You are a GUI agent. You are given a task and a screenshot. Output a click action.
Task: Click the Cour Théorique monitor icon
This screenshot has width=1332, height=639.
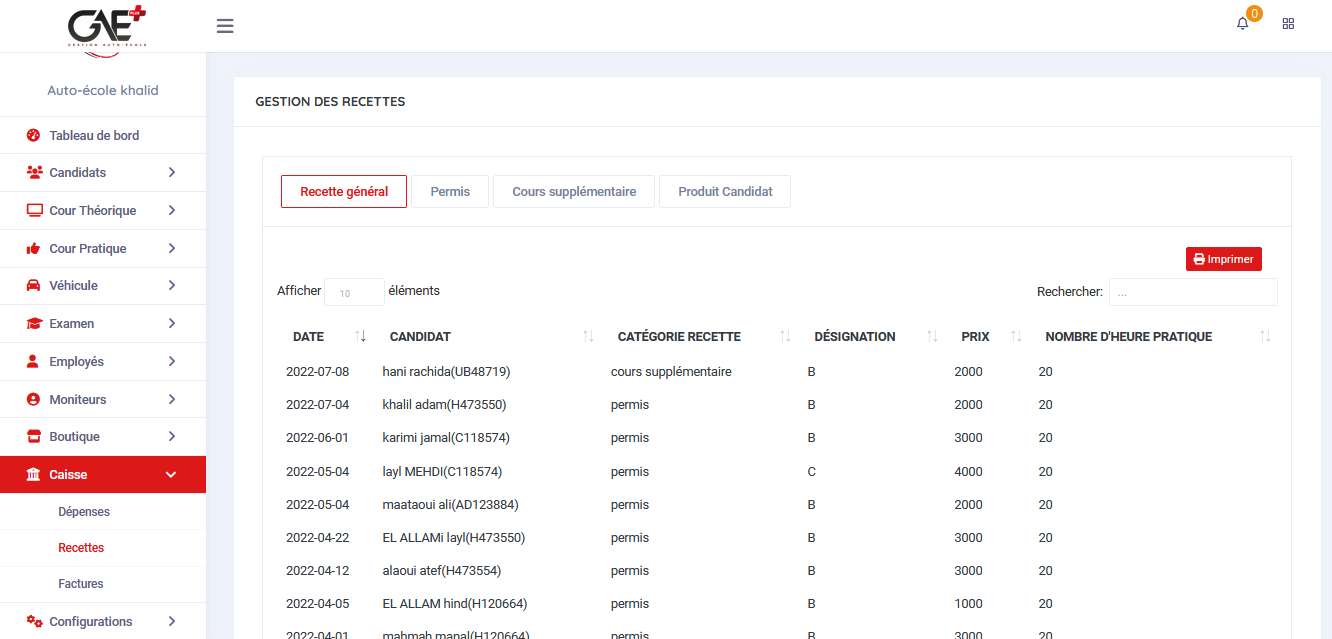34,210
